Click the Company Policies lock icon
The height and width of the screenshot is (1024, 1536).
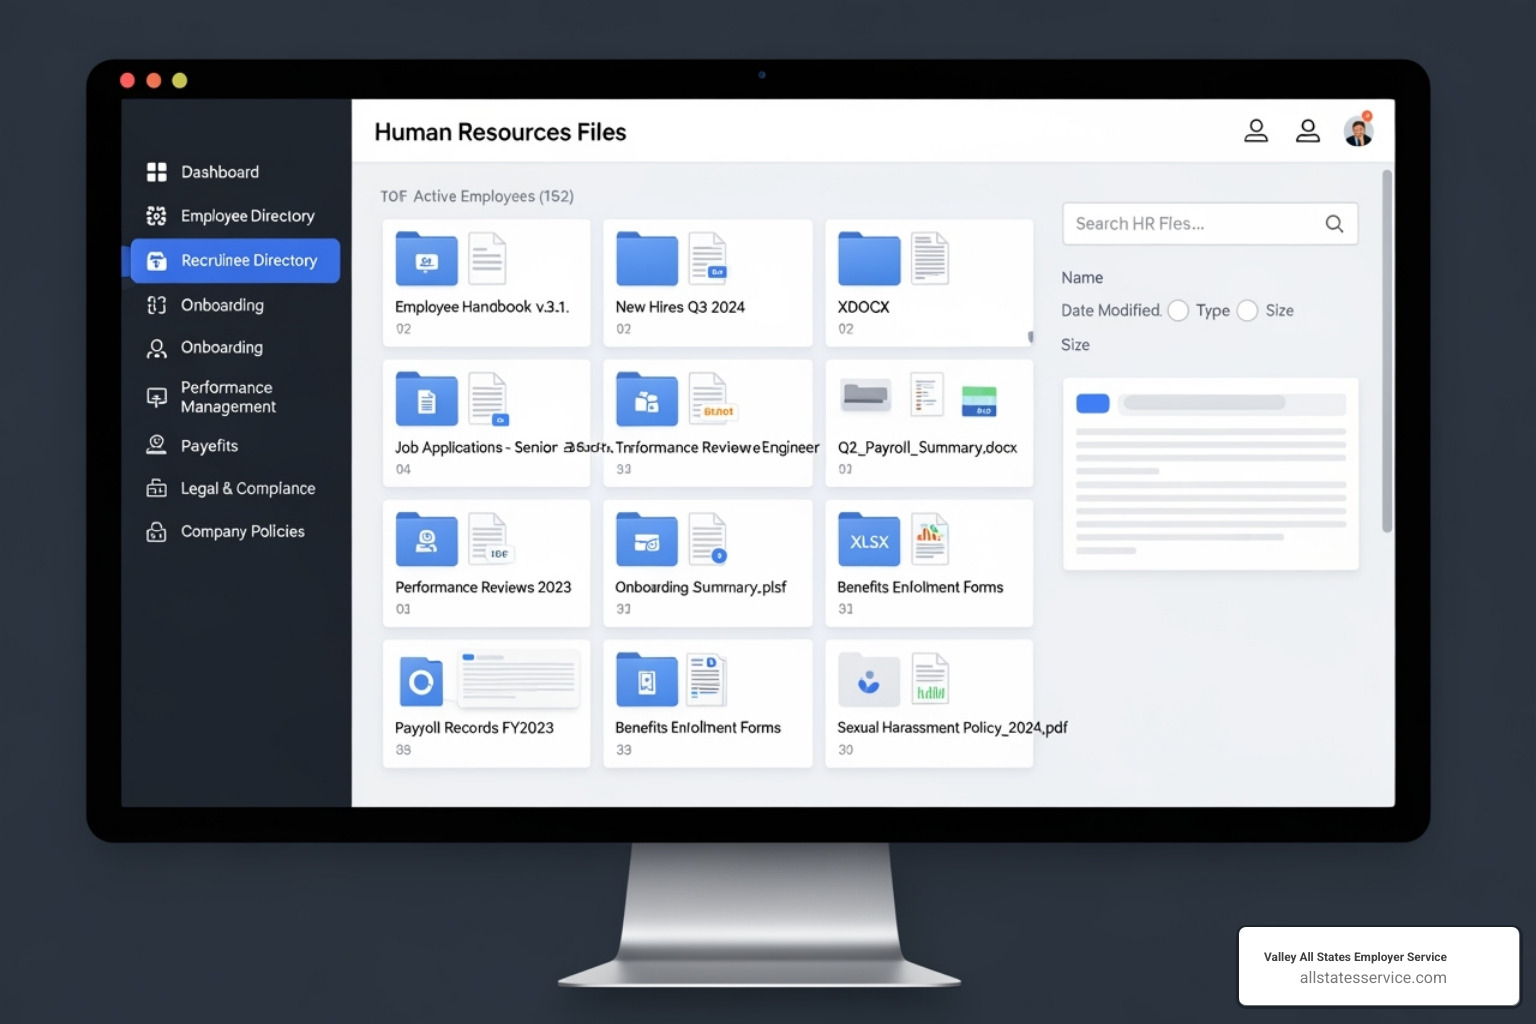pos(157,532)
